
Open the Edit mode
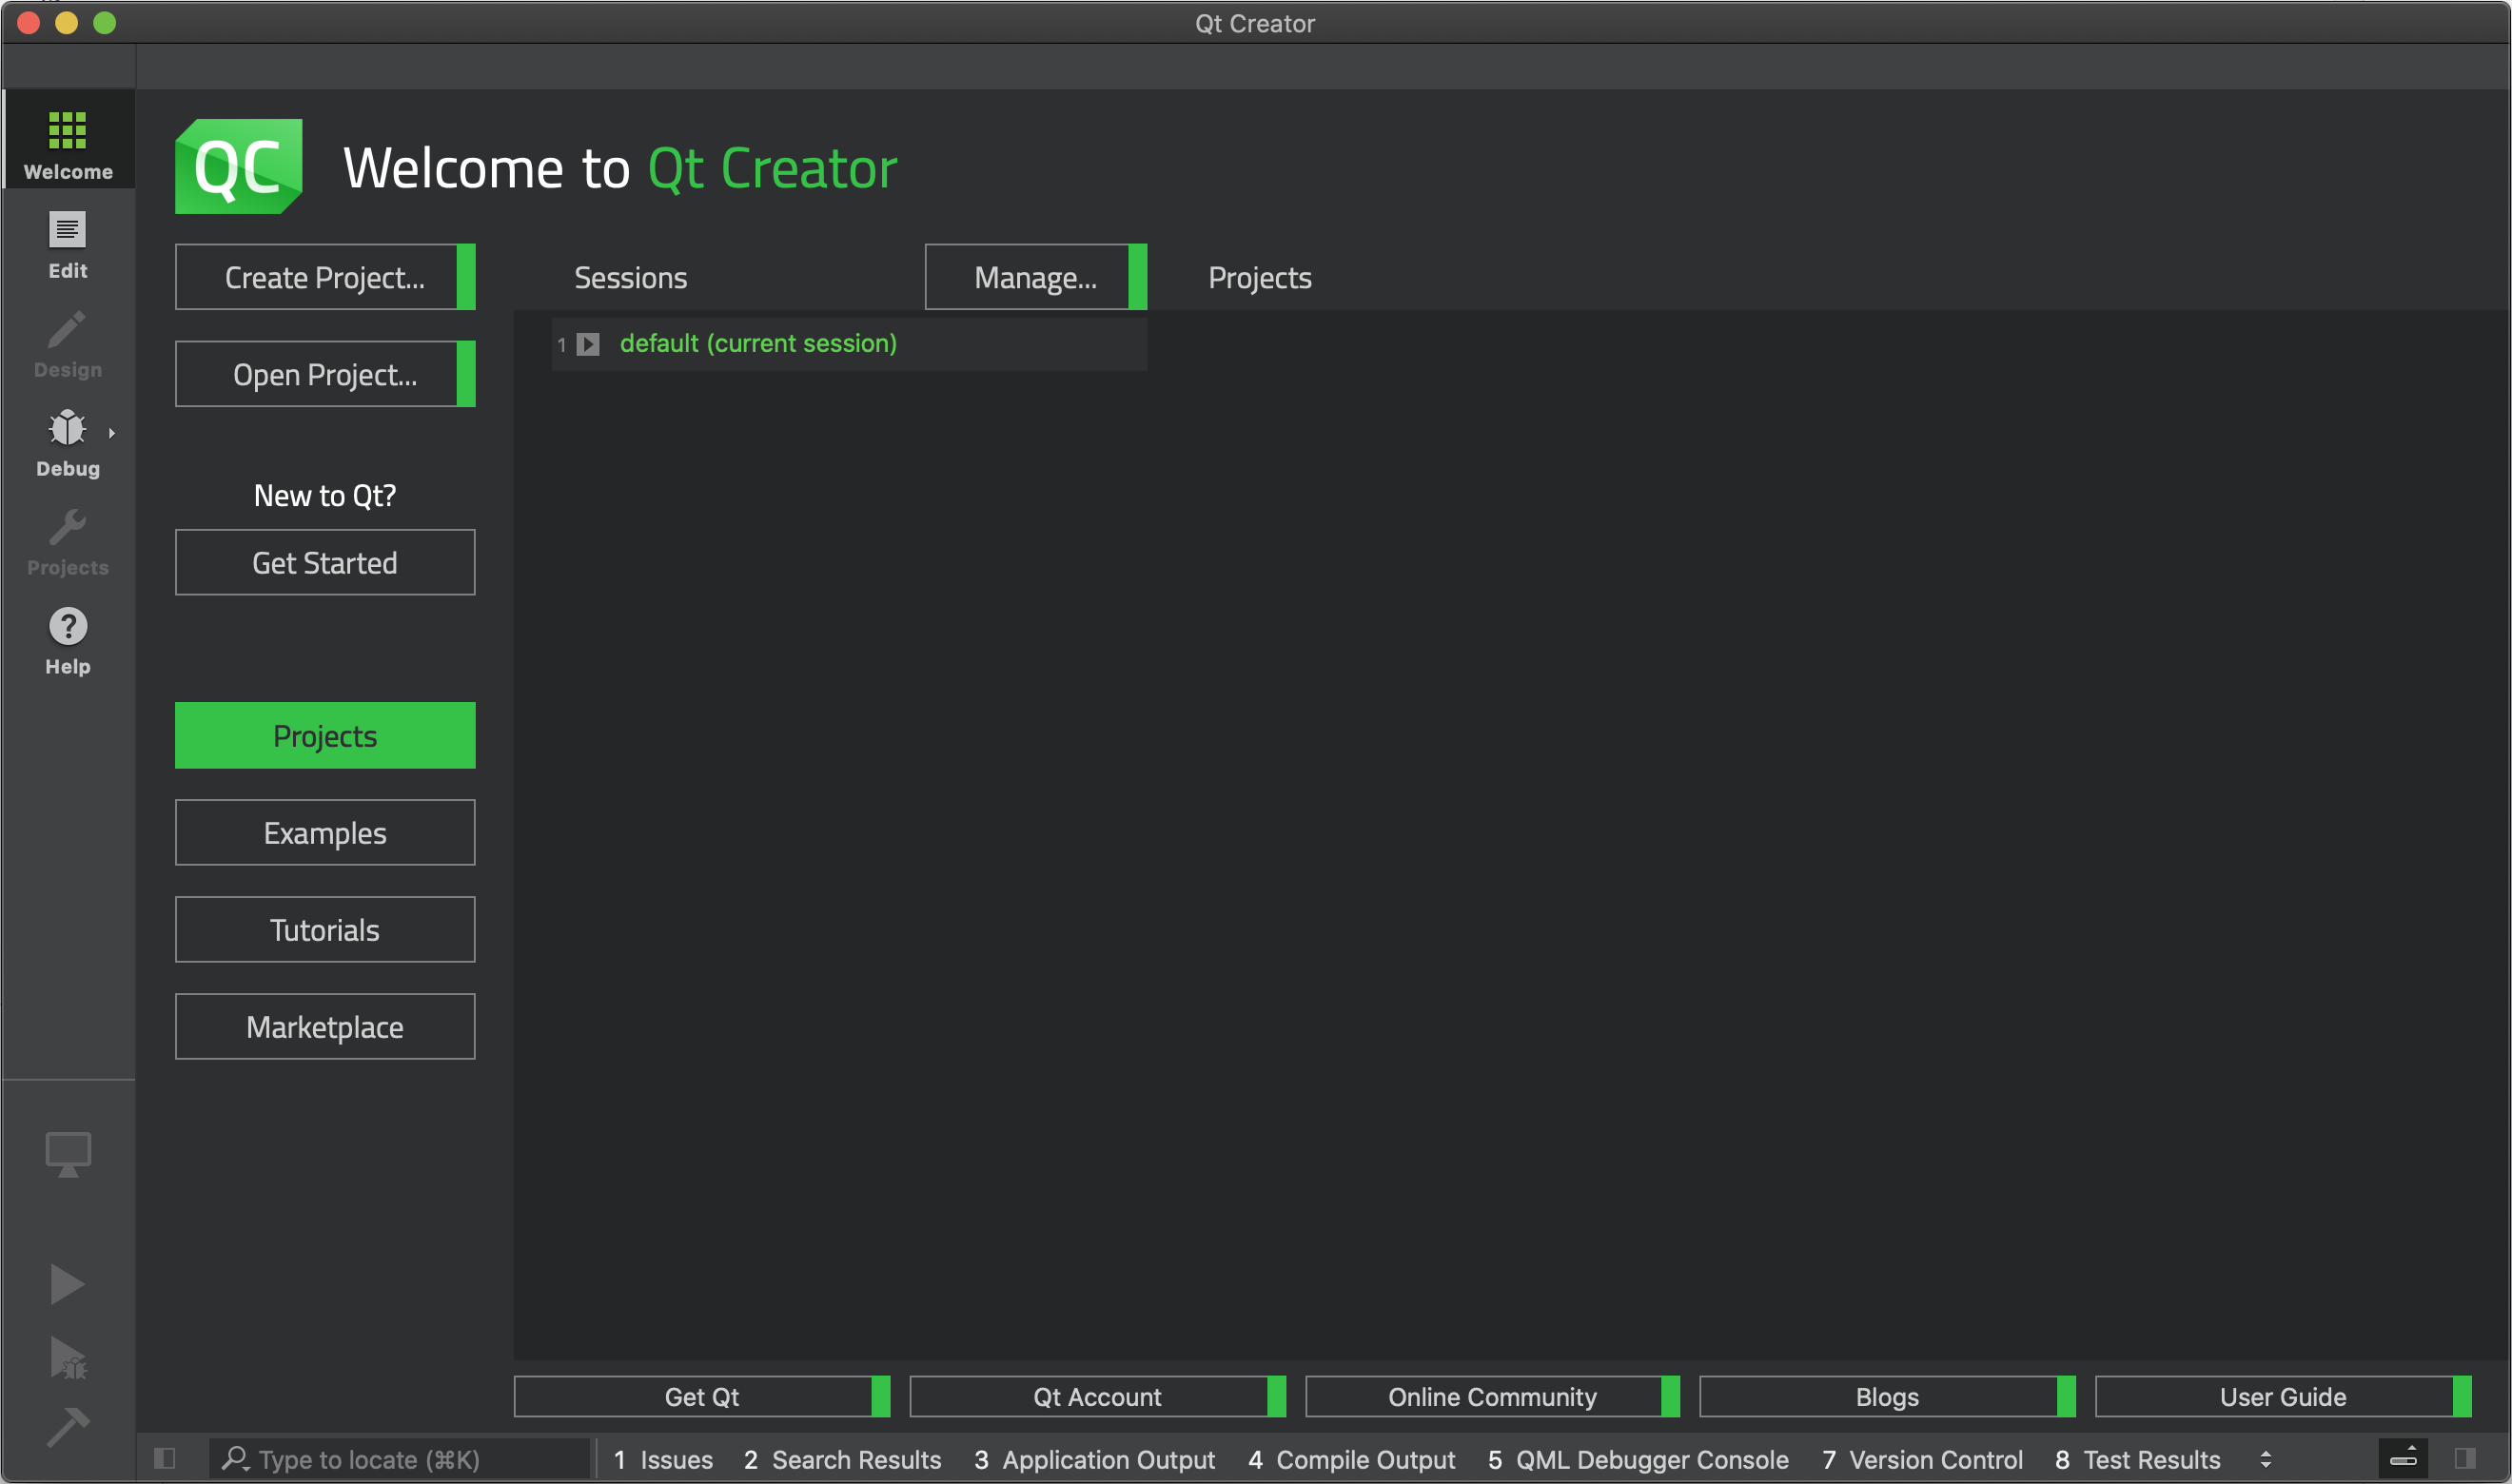tap(68, 243)
